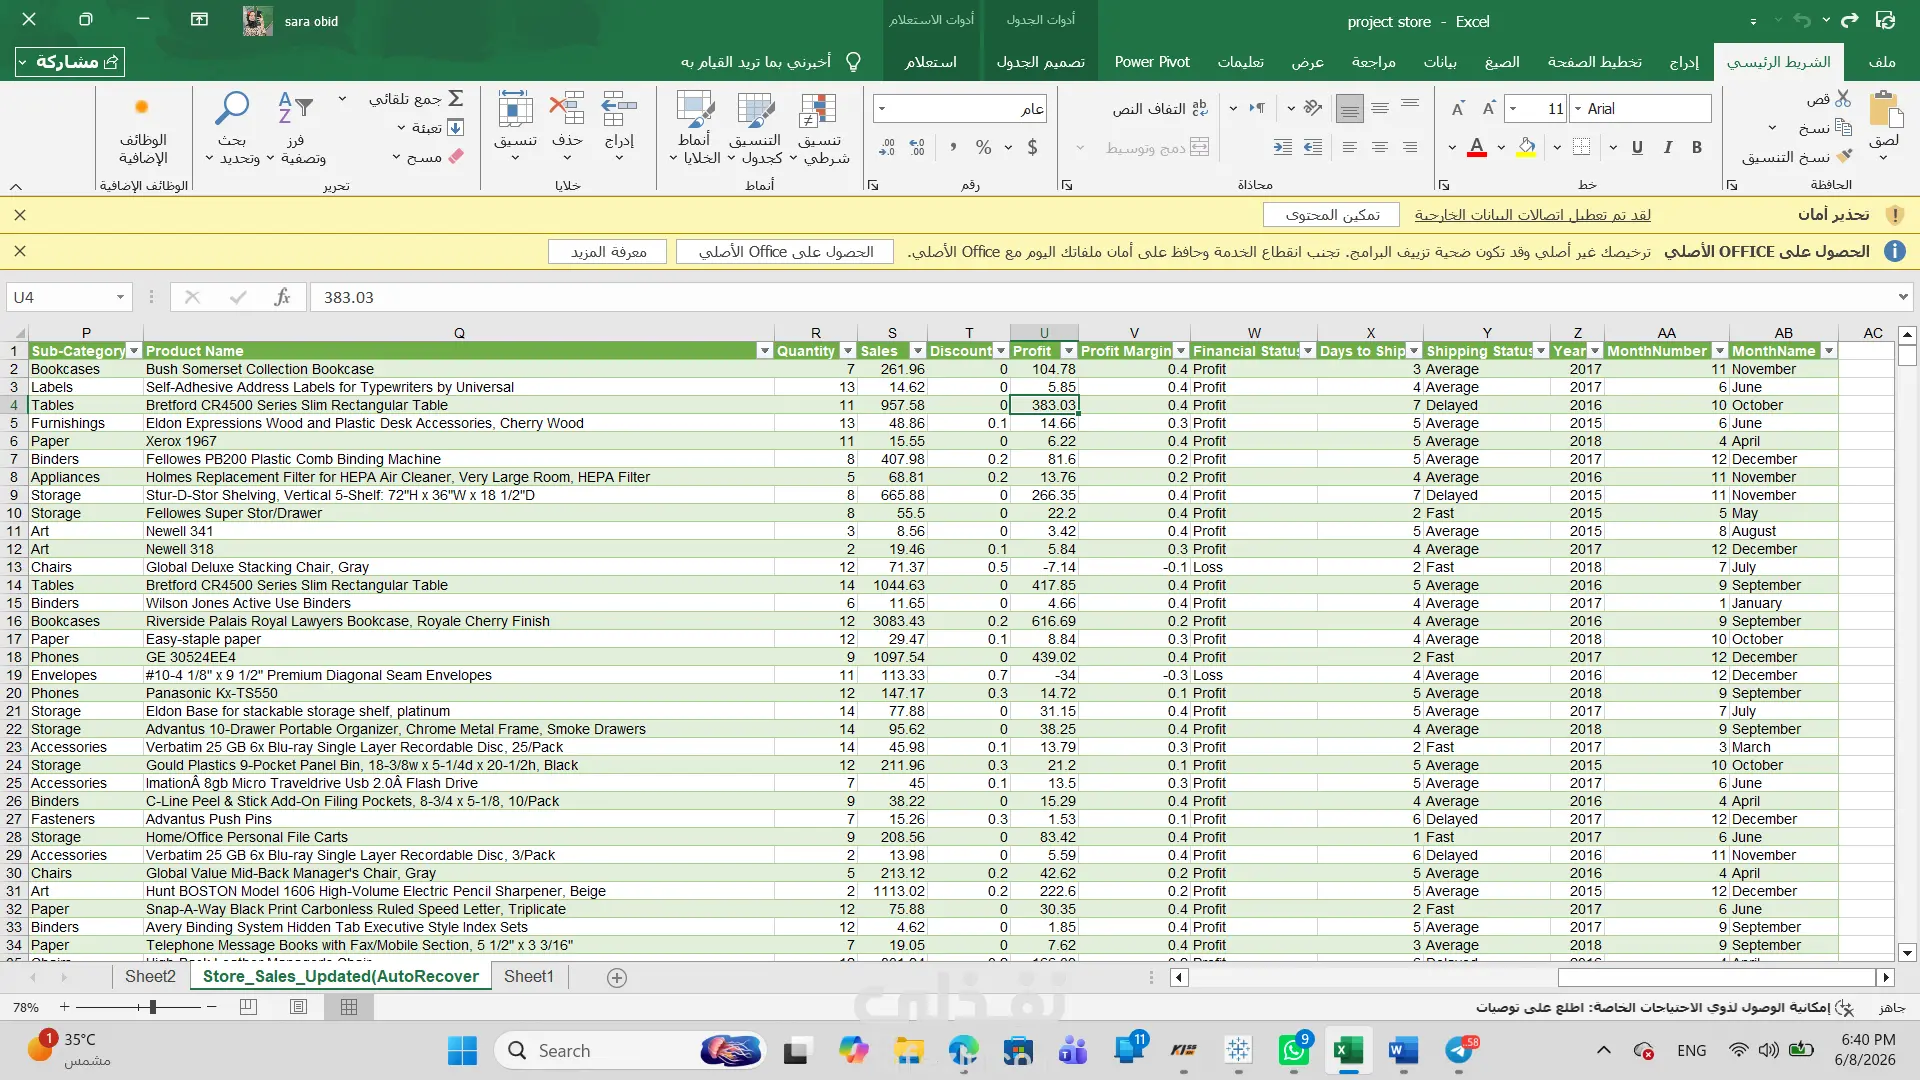Switch to the Sheet1 worksheet tab
Screen dimensions: 1920x1080
528,977
